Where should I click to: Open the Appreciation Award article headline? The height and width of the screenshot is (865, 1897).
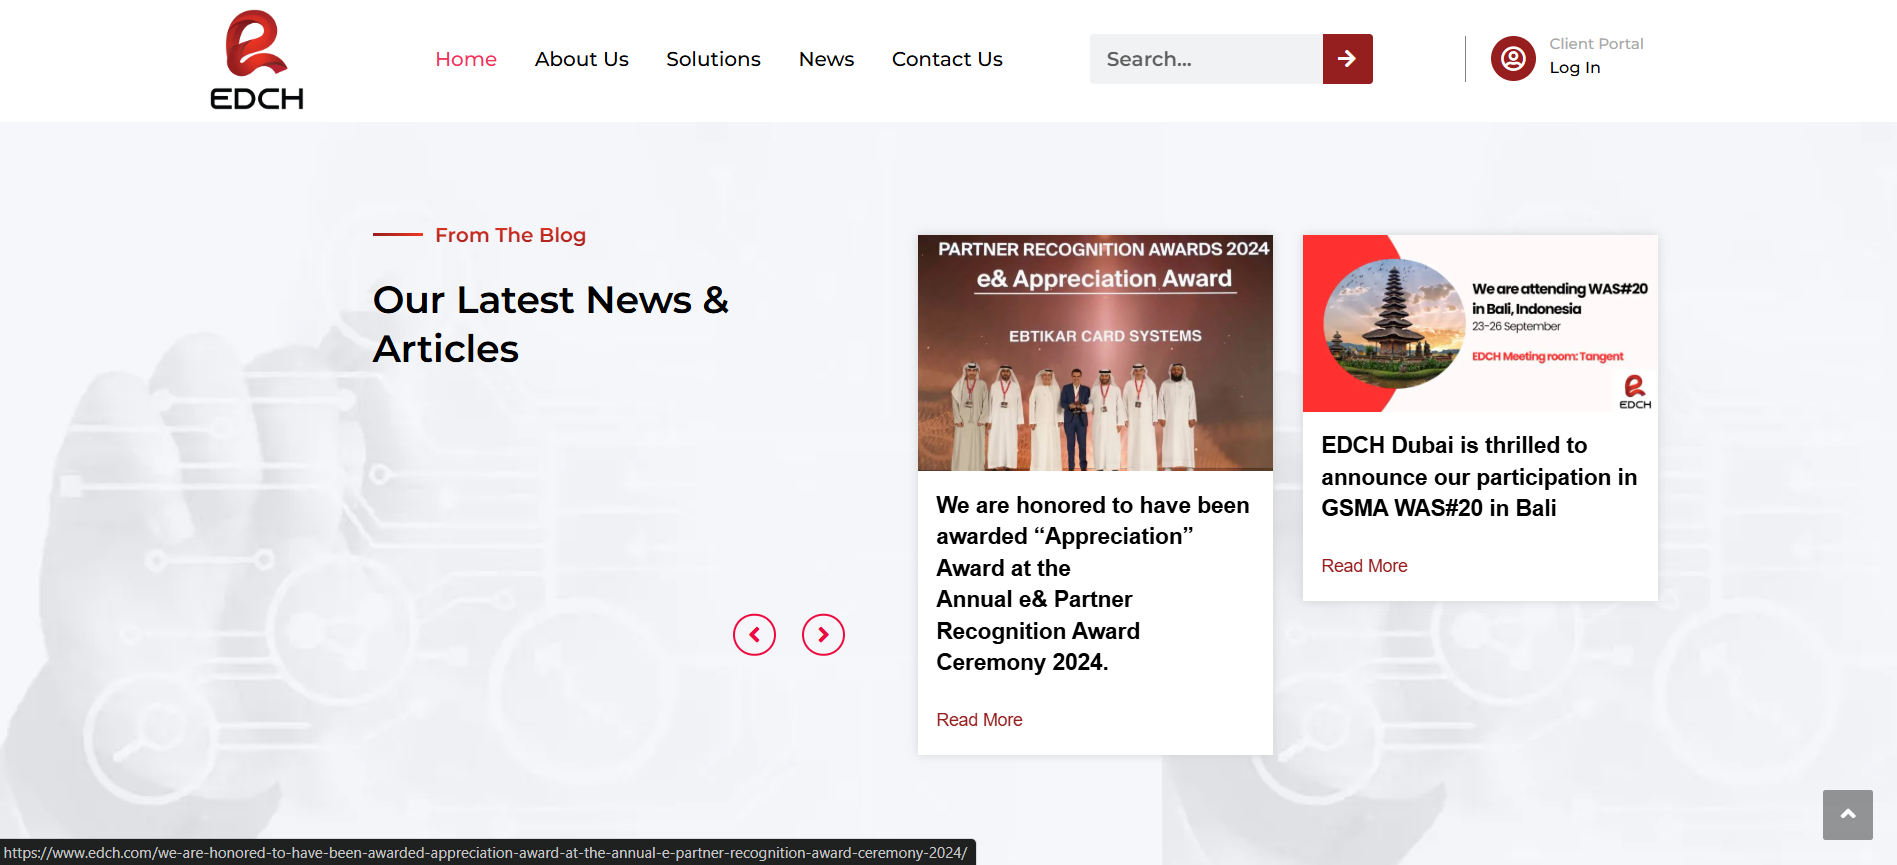coord(1093,583)
